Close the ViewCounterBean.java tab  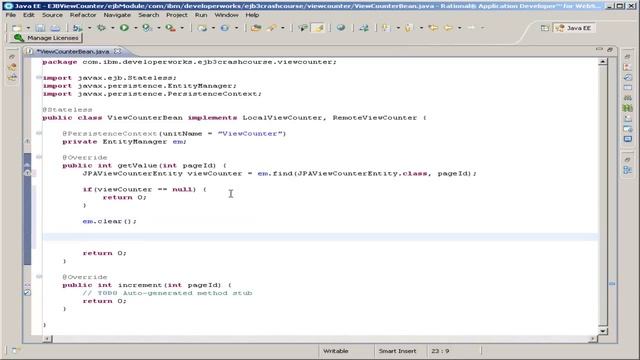(x=118, y=51)
